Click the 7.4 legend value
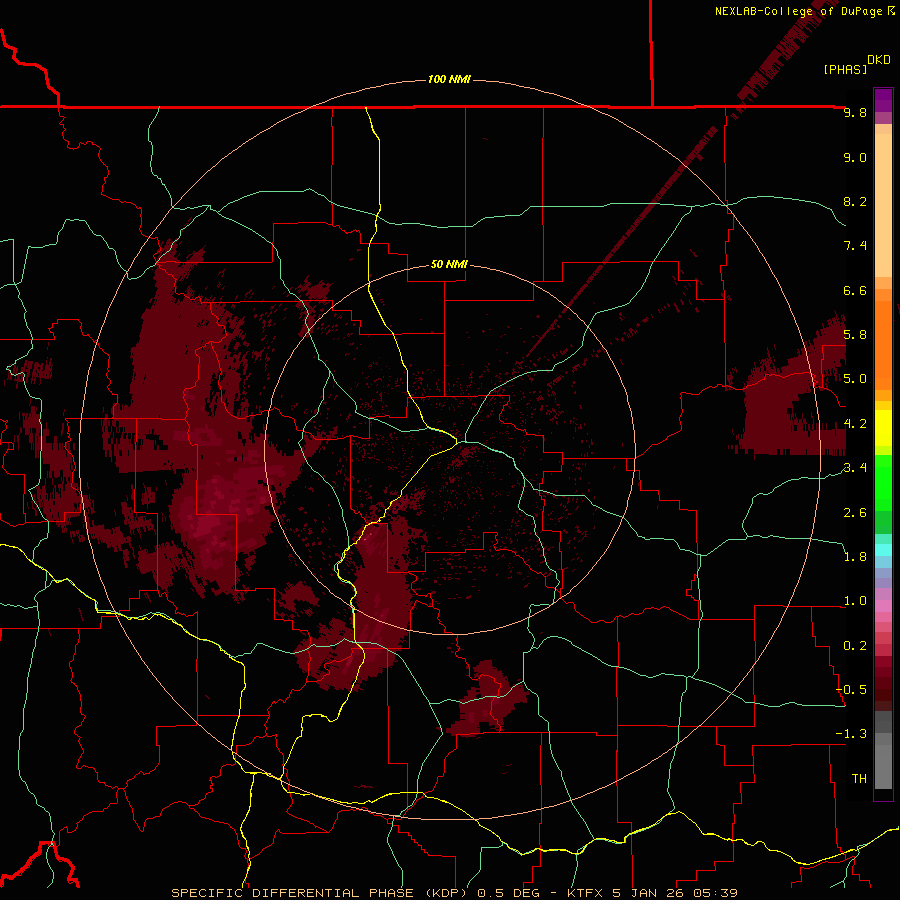This screenshot has width=900, height=900. click(855, 246)
